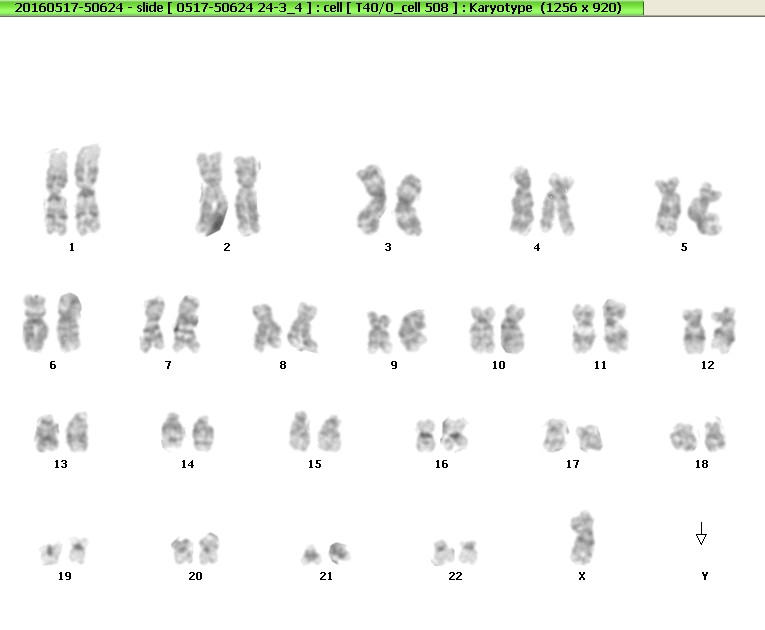
Task: Select the chromosome 15 pair
Action: [315, 431]
